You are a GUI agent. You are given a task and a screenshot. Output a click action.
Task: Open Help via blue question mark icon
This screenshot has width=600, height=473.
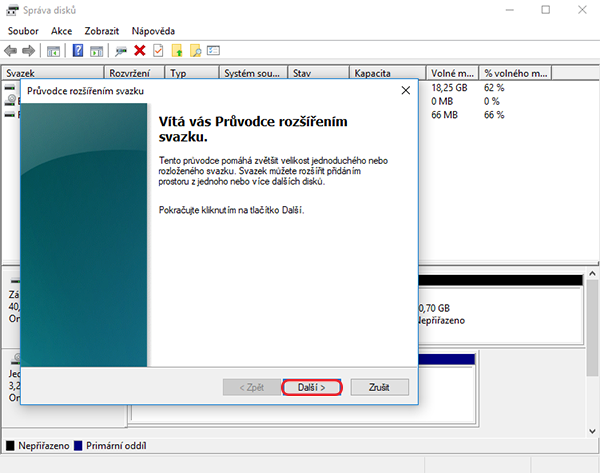[x=77, y=50]
